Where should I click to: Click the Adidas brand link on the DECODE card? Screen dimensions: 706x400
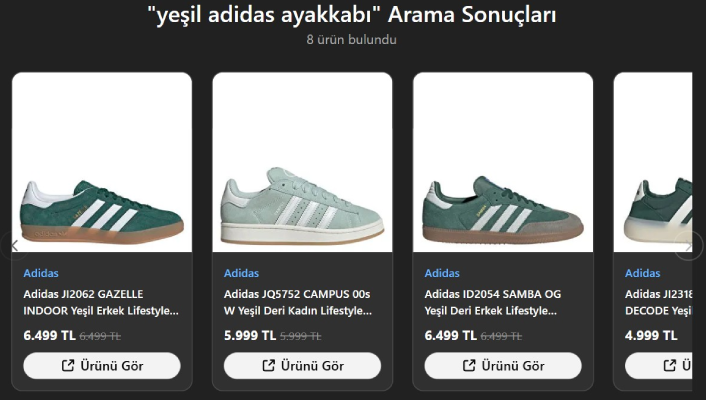pyautogui.click(x=643, y=273)
